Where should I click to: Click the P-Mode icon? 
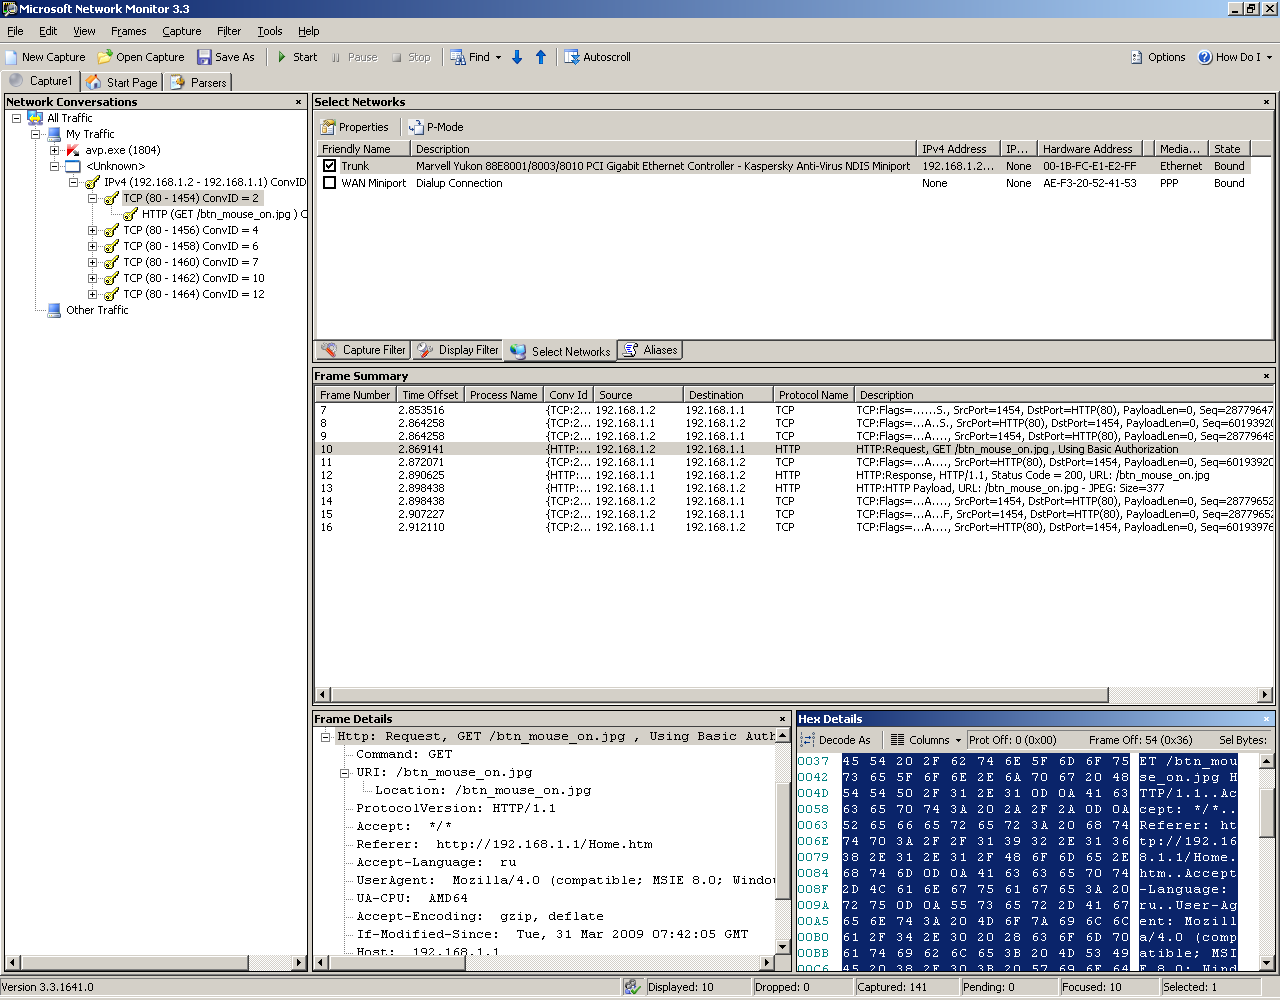click(x=416, y=127)
